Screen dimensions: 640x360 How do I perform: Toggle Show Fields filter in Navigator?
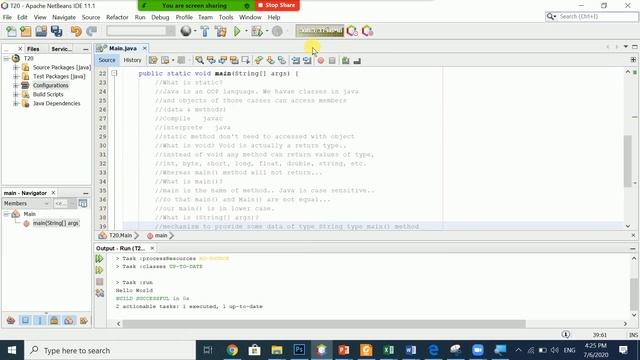(25, 320)
